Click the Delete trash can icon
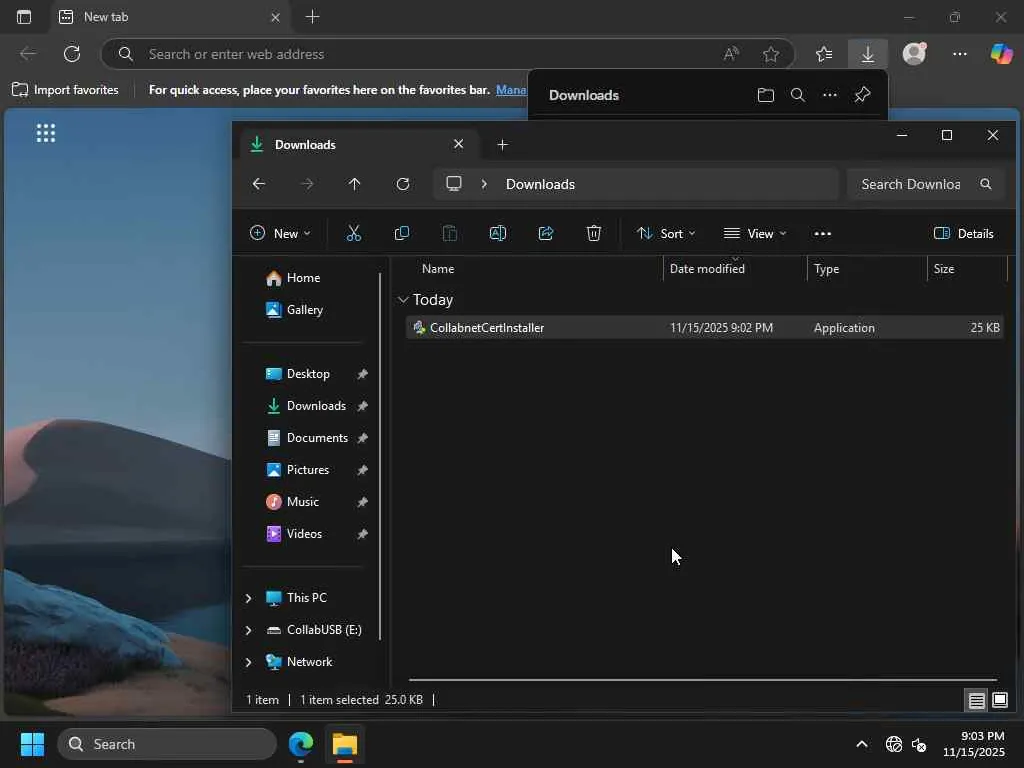Screen dimensions: 1024x768 pyautogui.click(x=594, y=233)
